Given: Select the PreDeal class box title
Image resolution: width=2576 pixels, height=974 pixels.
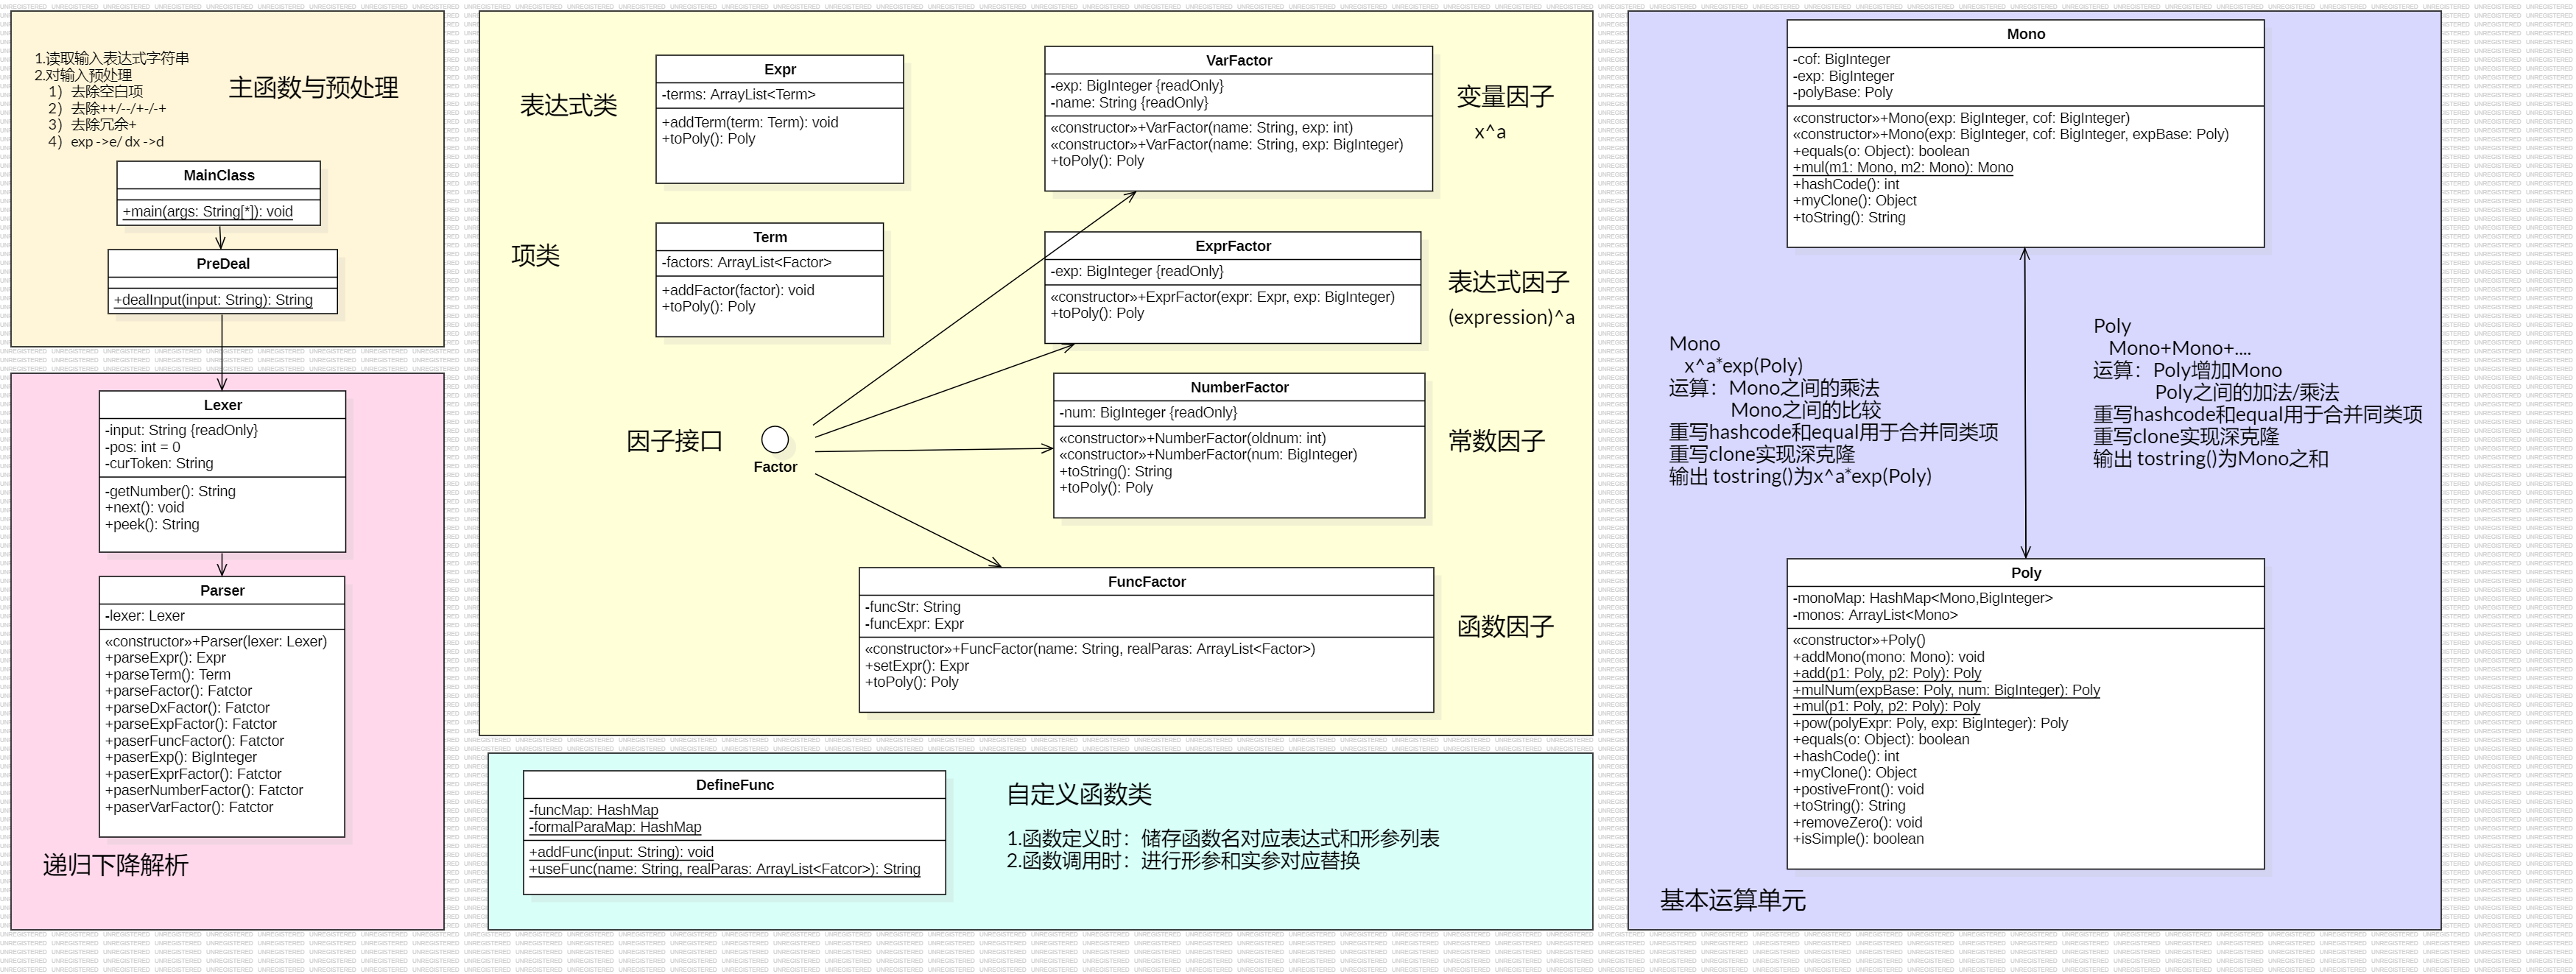Looking at the screenshot, I should pyautogui.click(x=223, y=264).
